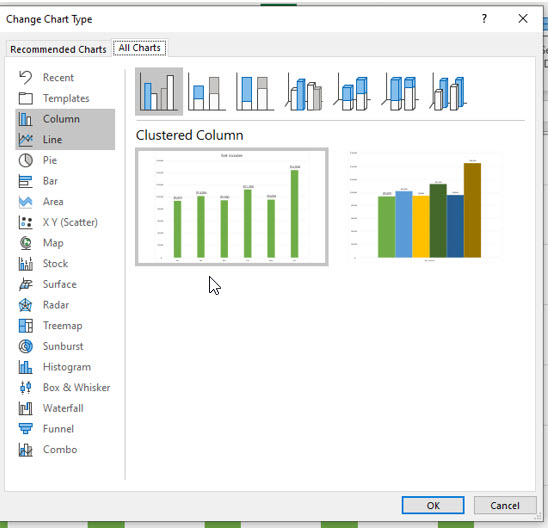
Task: Pick the multicolored column chart preview
Action: pyautogui.click(x=425, y=207)
